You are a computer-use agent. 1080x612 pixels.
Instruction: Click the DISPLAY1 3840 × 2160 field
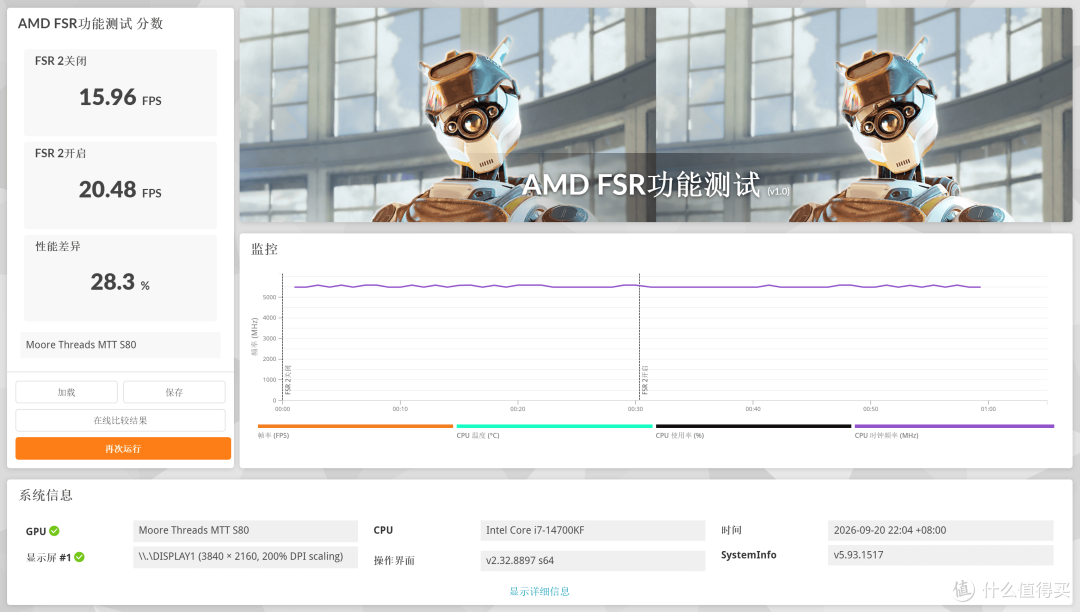(245, 556)
